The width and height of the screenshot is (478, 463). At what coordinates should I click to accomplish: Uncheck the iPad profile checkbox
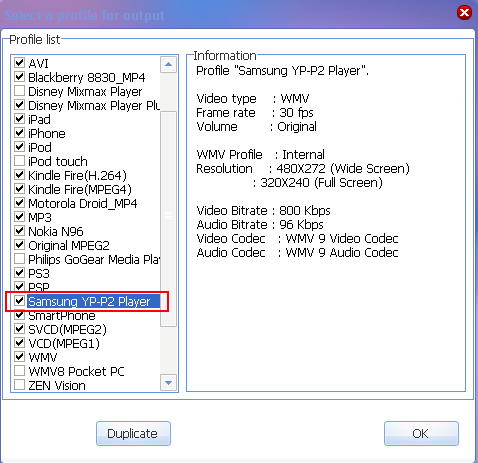[x=20, y=118]
